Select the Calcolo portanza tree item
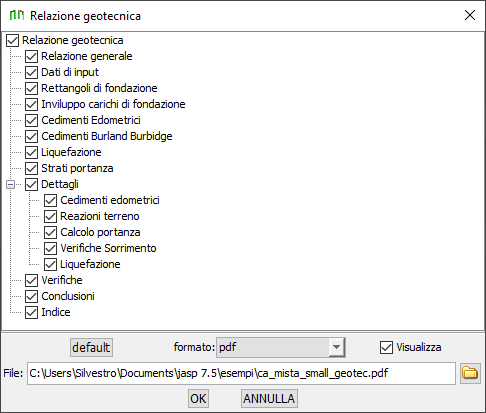The image size is (486, 413). pyautogui.click(x=100, y=232)
